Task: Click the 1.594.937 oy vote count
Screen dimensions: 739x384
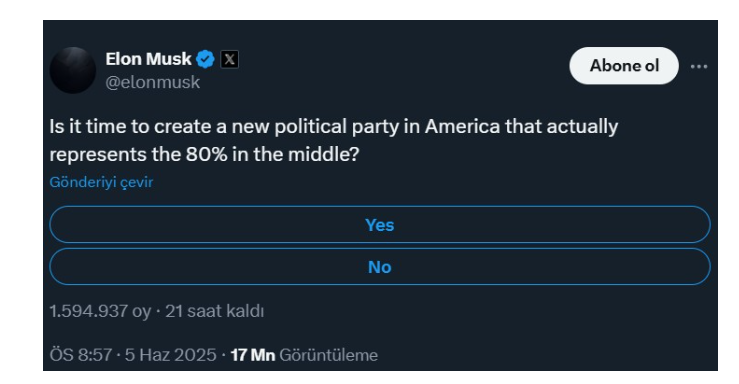Action: pyautogui.click(x=100, y=311)
